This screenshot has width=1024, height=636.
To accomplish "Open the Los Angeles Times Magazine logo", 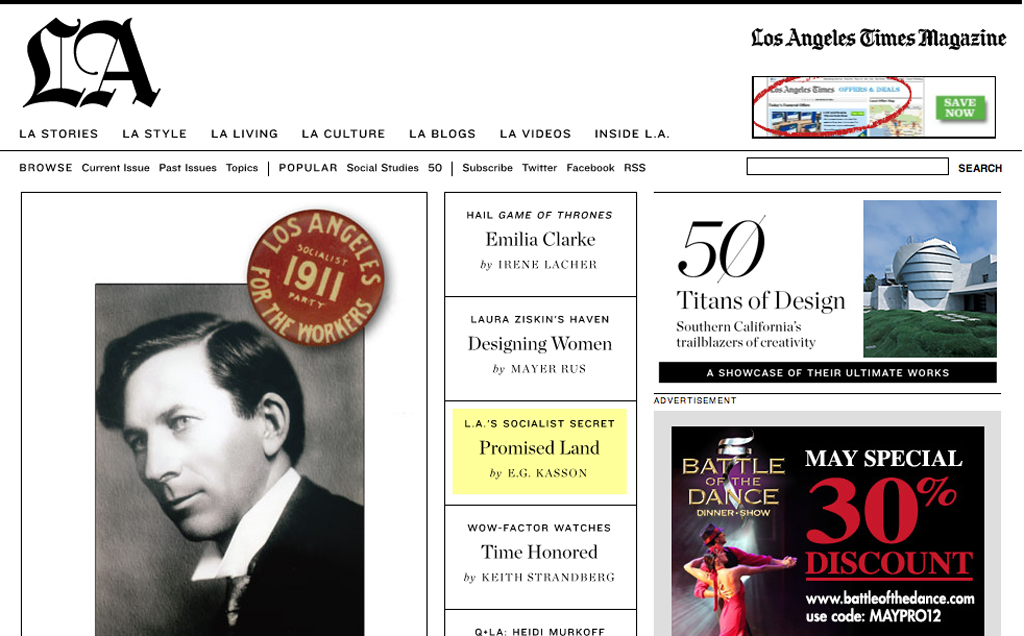I will pos(878,39).
